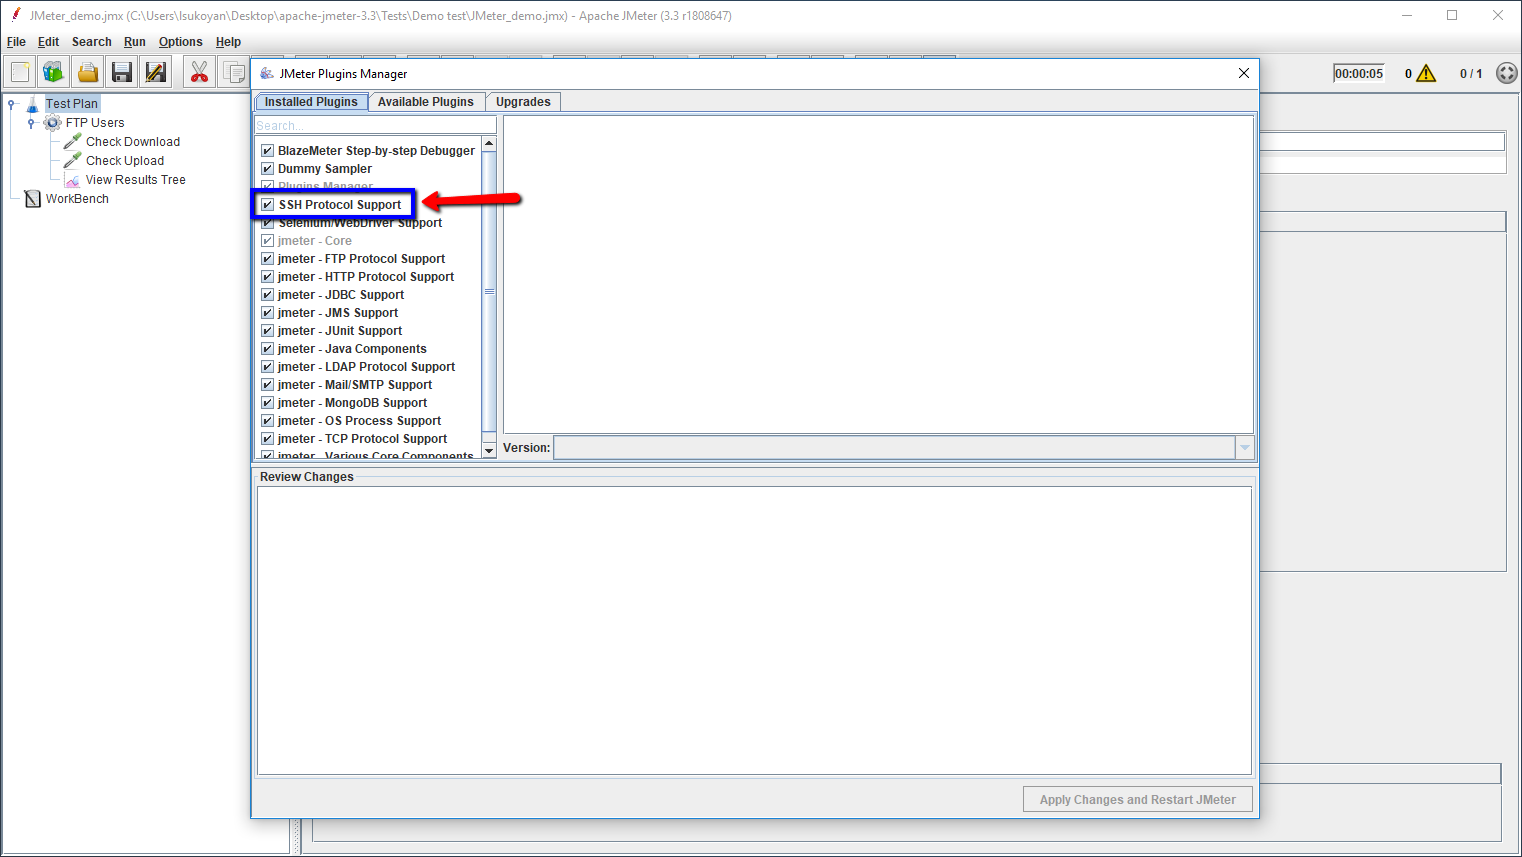This screenshot has width=1522, height=857.
Task: Click the Open folder toolbar icon
Action: coord(88,72)
